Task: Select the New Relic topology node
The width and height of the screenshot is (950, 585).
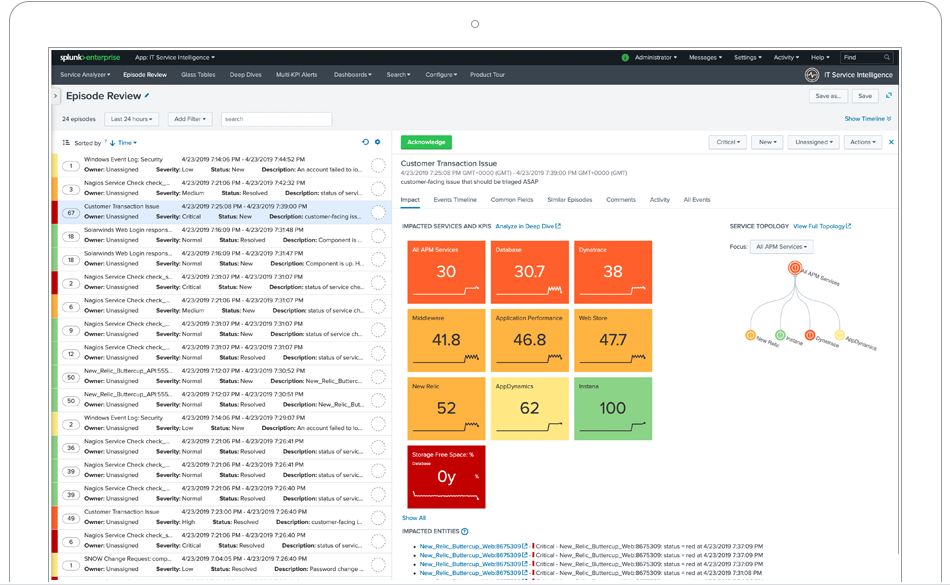Action: pos(750,335)
